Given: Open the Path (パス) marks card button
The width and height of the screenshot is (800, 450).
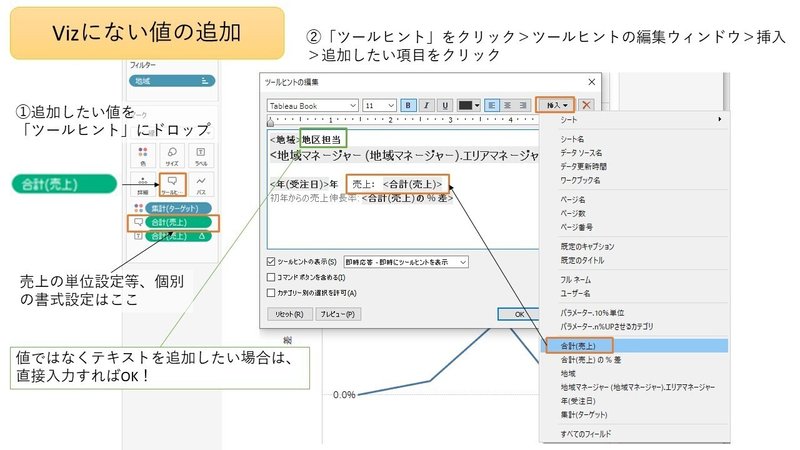Looking at the screenshot, I should tap(201, 185).
